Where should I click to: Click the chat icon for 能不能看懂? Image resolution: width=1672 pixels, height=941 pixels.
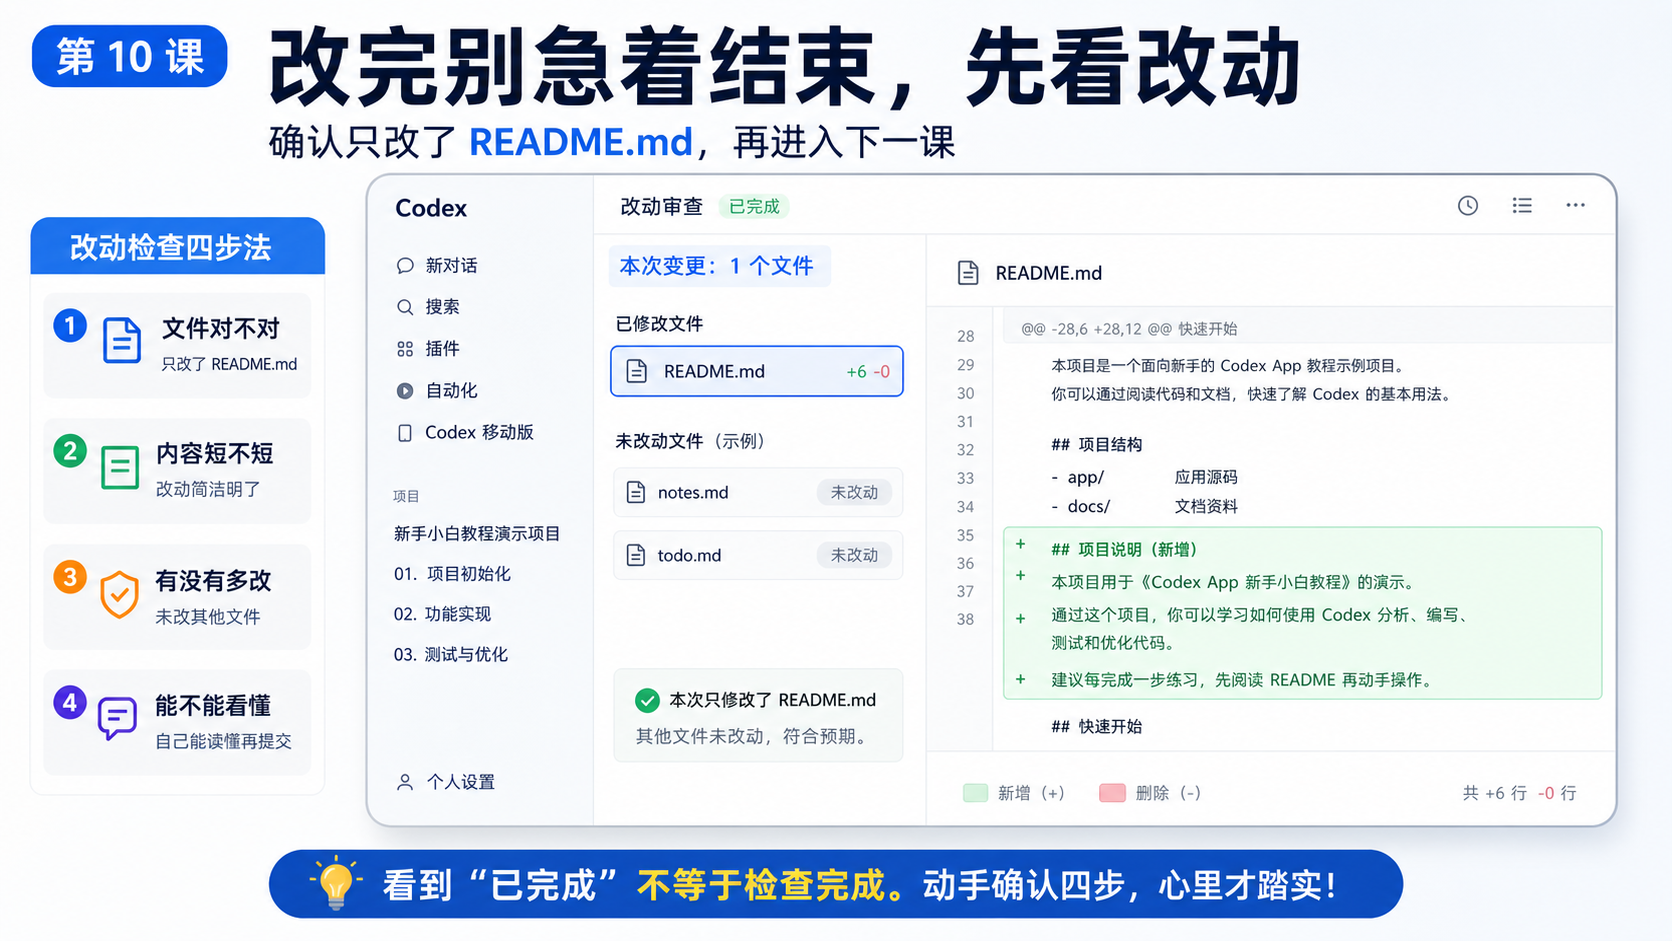pos(117,718)
